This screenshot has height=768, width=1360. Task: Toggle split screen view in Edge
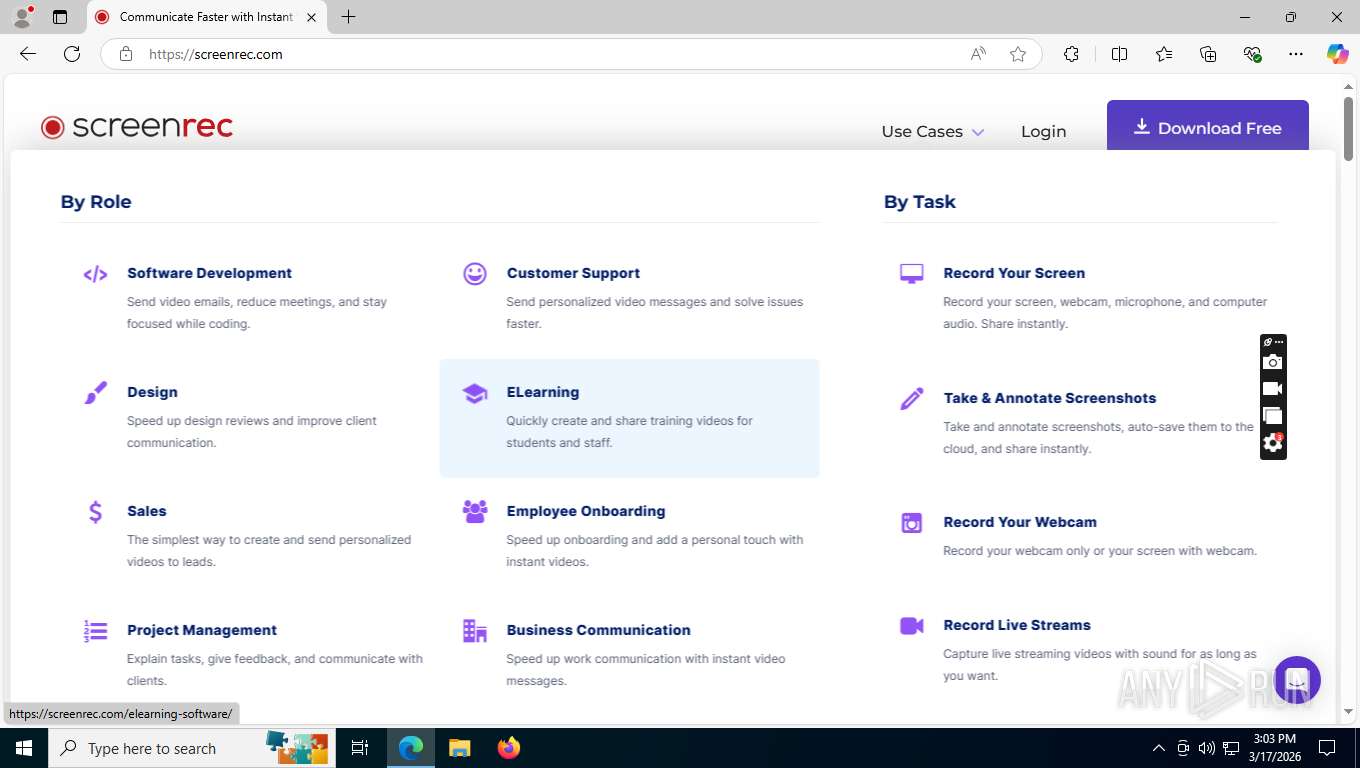[1119, 54]
